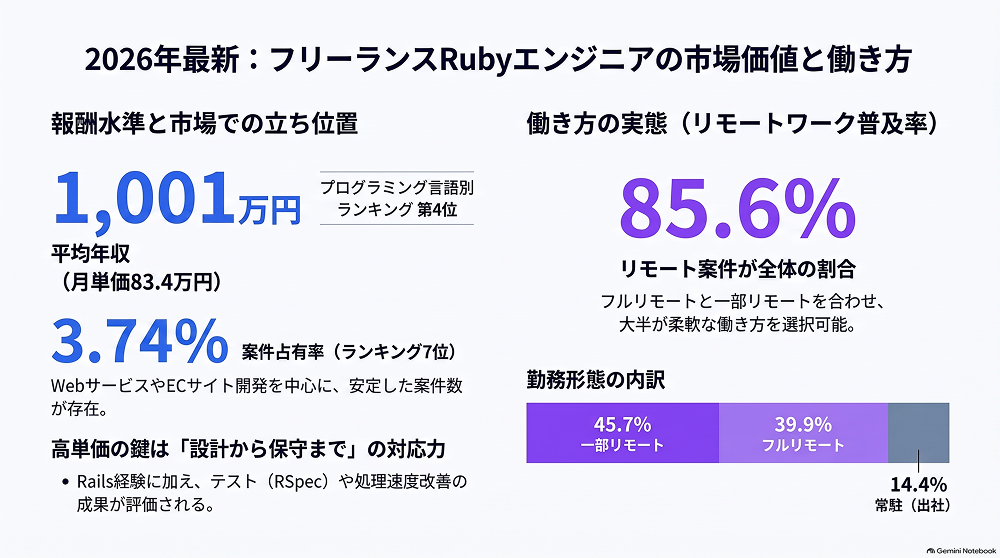Screen dimensions: 1000x558
Task: Click the Gemini Notebook watermark text
Action: (966, 550)
